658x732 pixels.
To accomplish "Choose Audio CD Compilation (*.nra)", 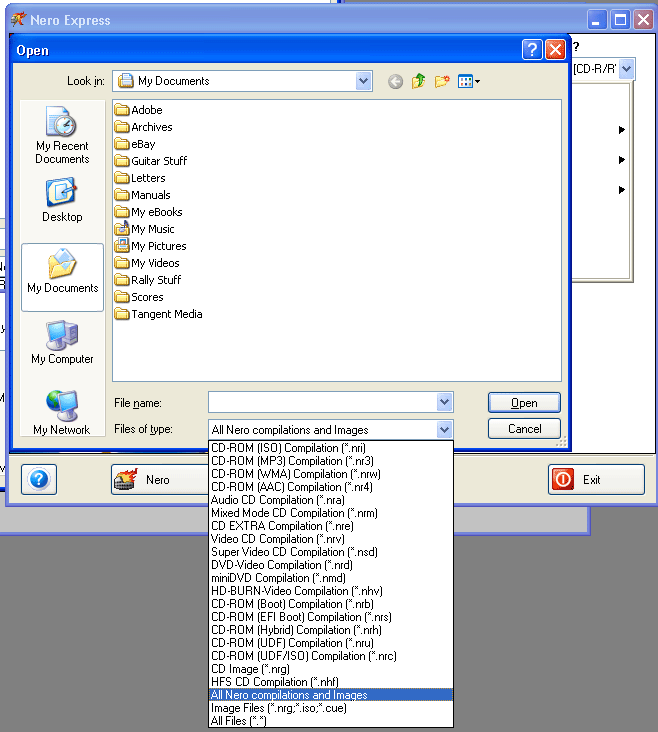I will coord(331,500).
